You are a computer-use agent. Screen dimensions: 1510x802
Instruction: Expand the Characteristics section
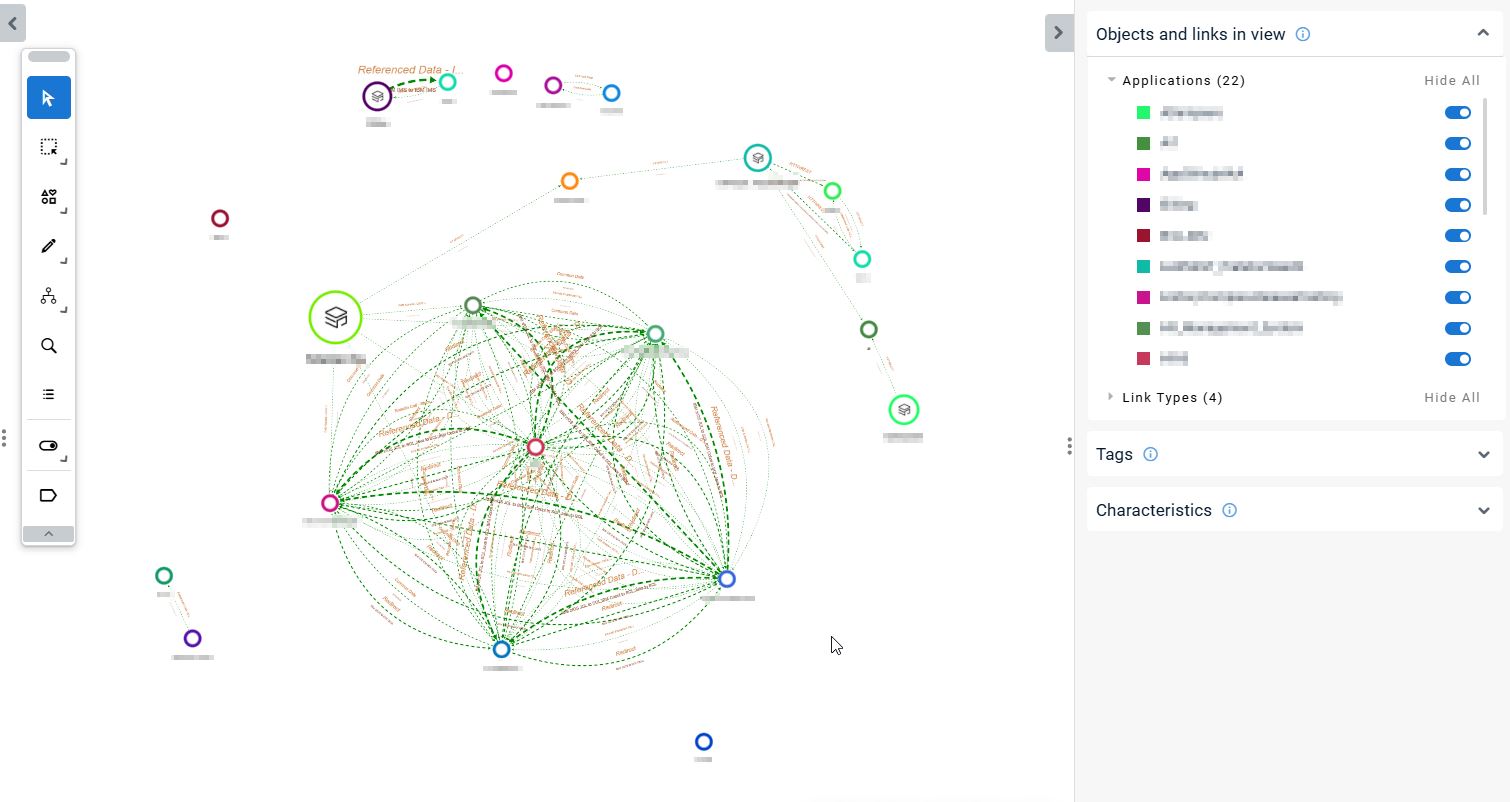pos(1483,510)
